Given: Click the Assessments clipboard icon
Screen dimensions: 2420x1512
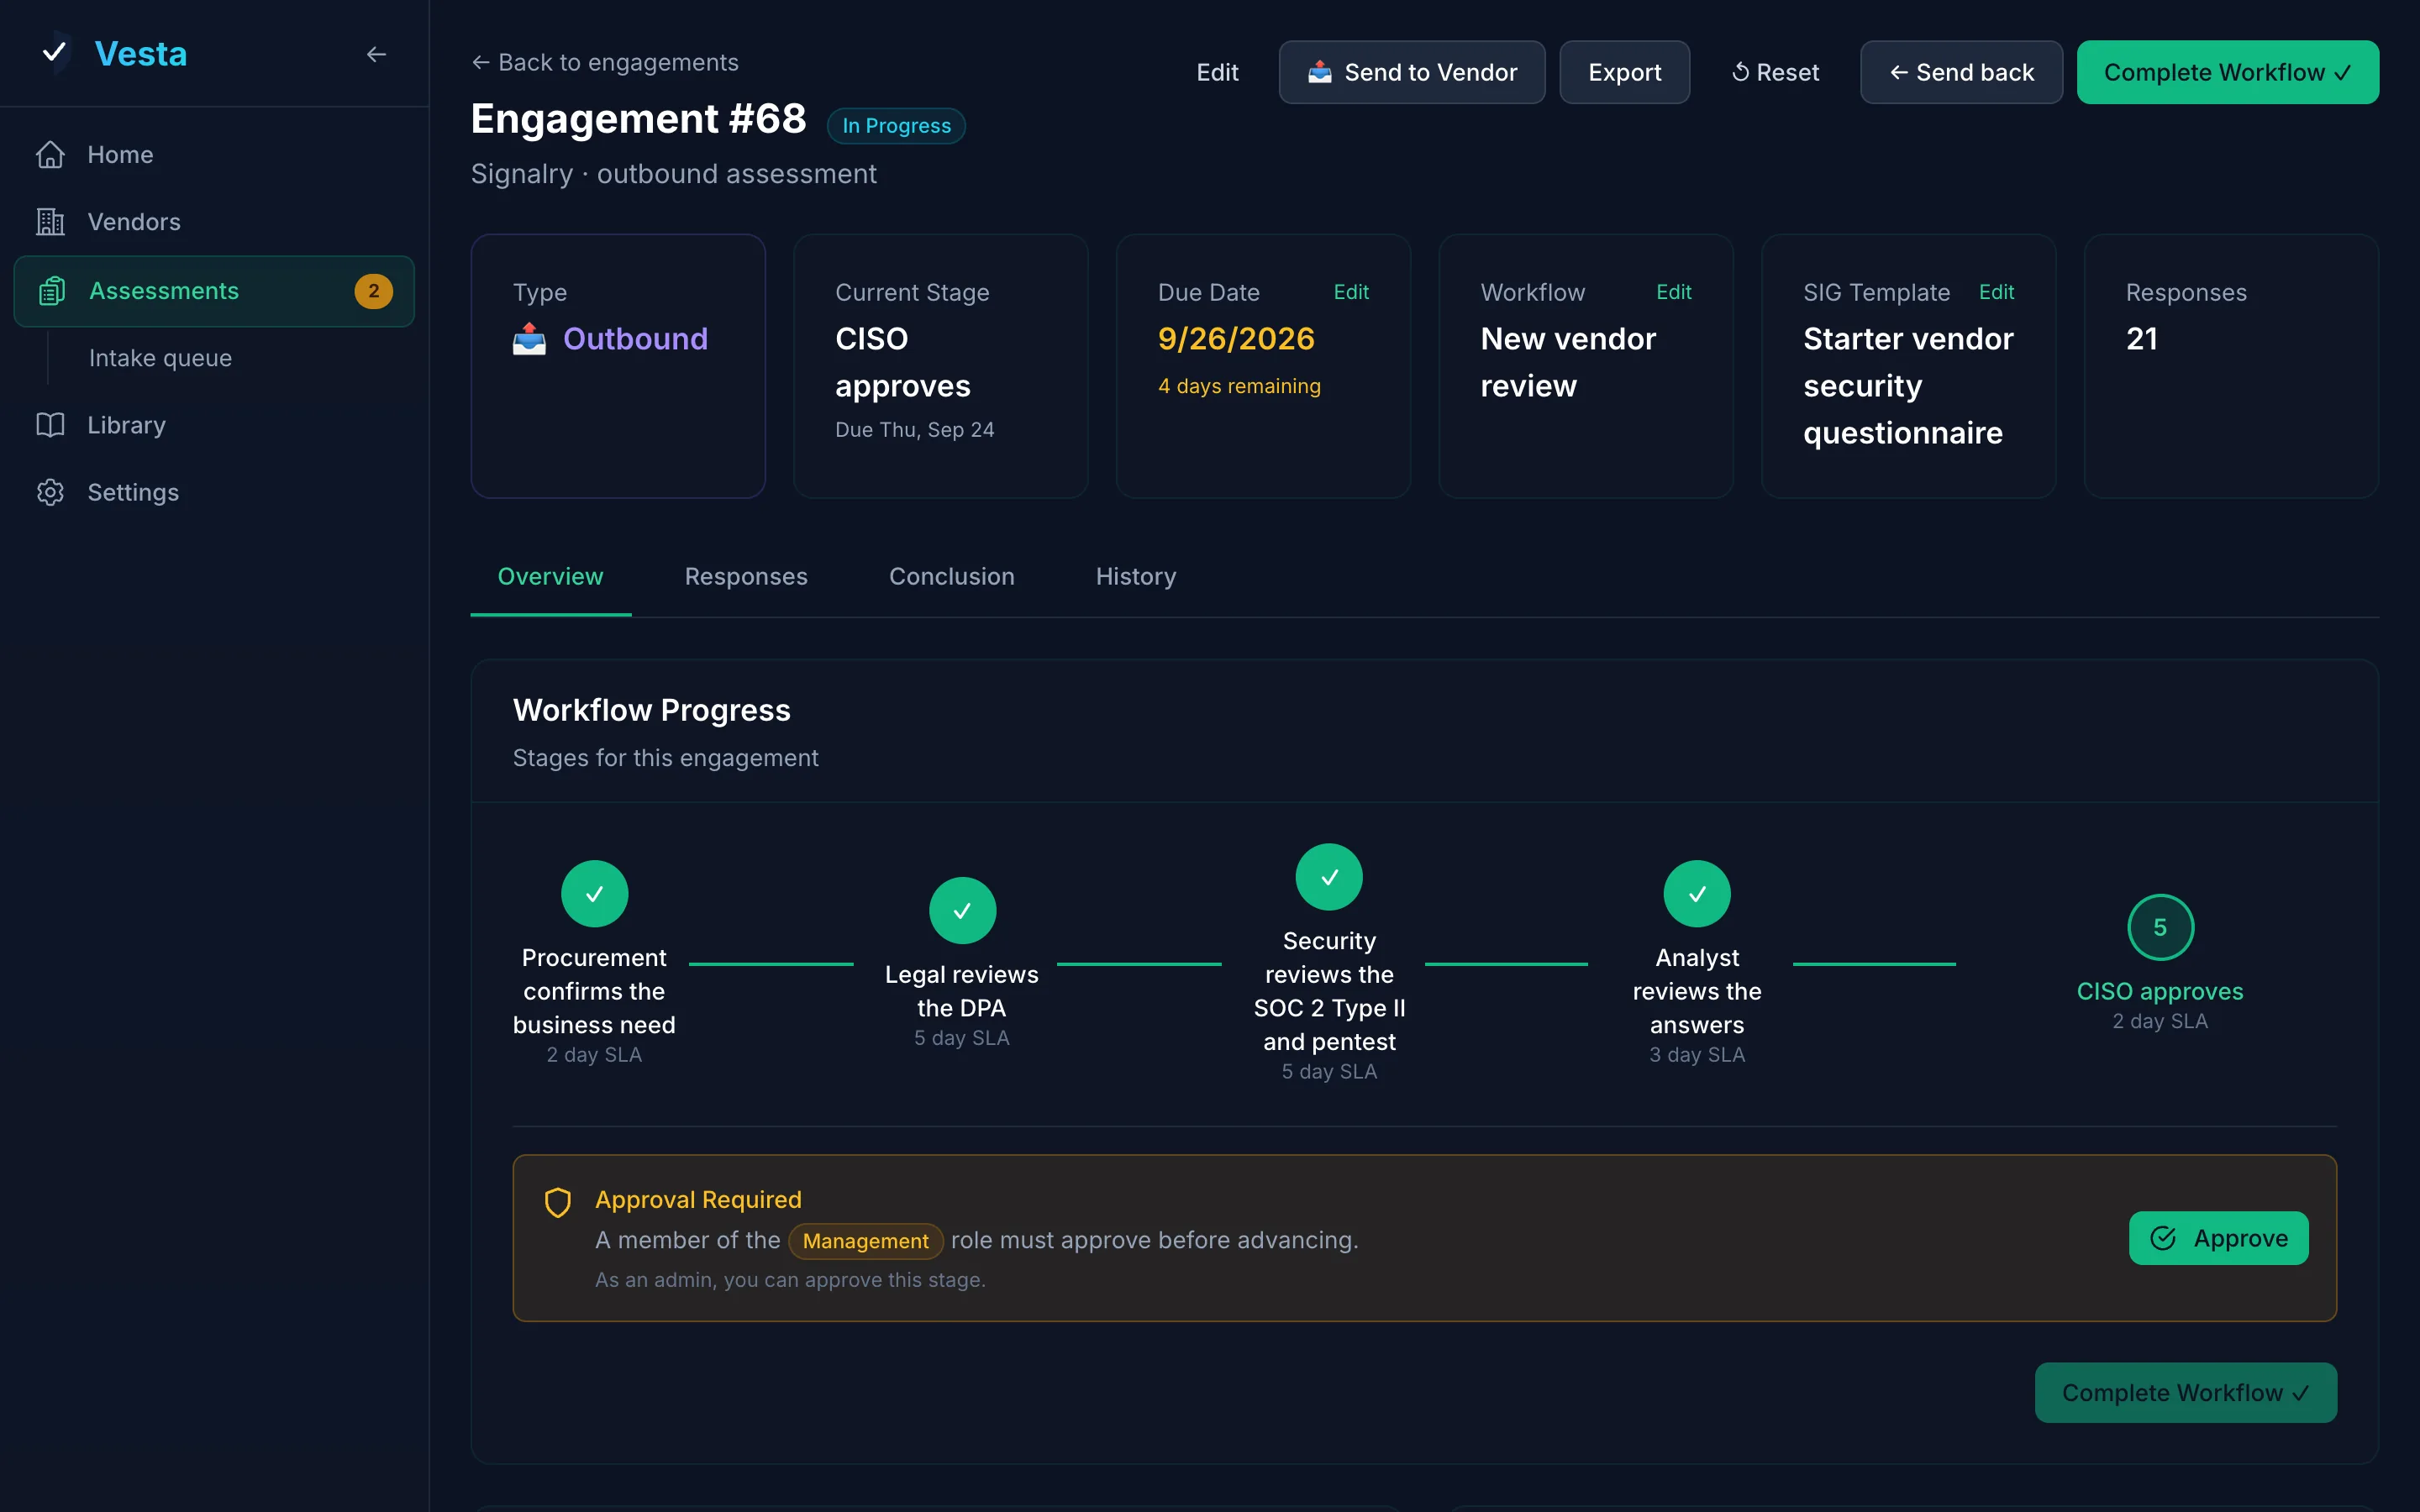Looking at the screenshot, I should (52, 291).
